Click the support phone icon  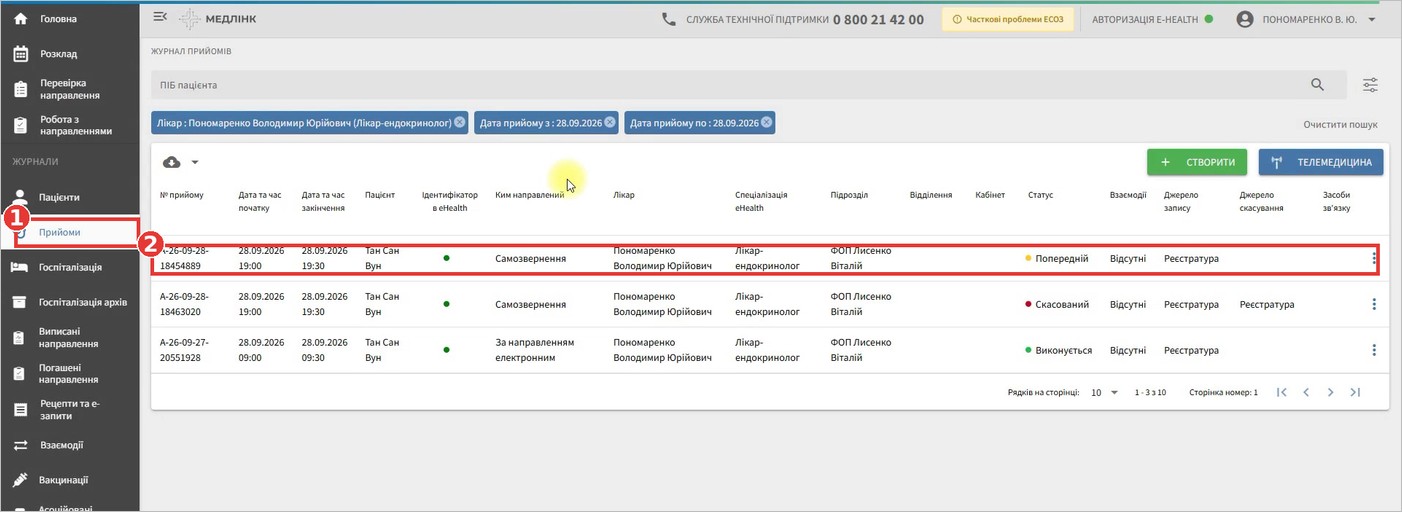coord(669,19)
